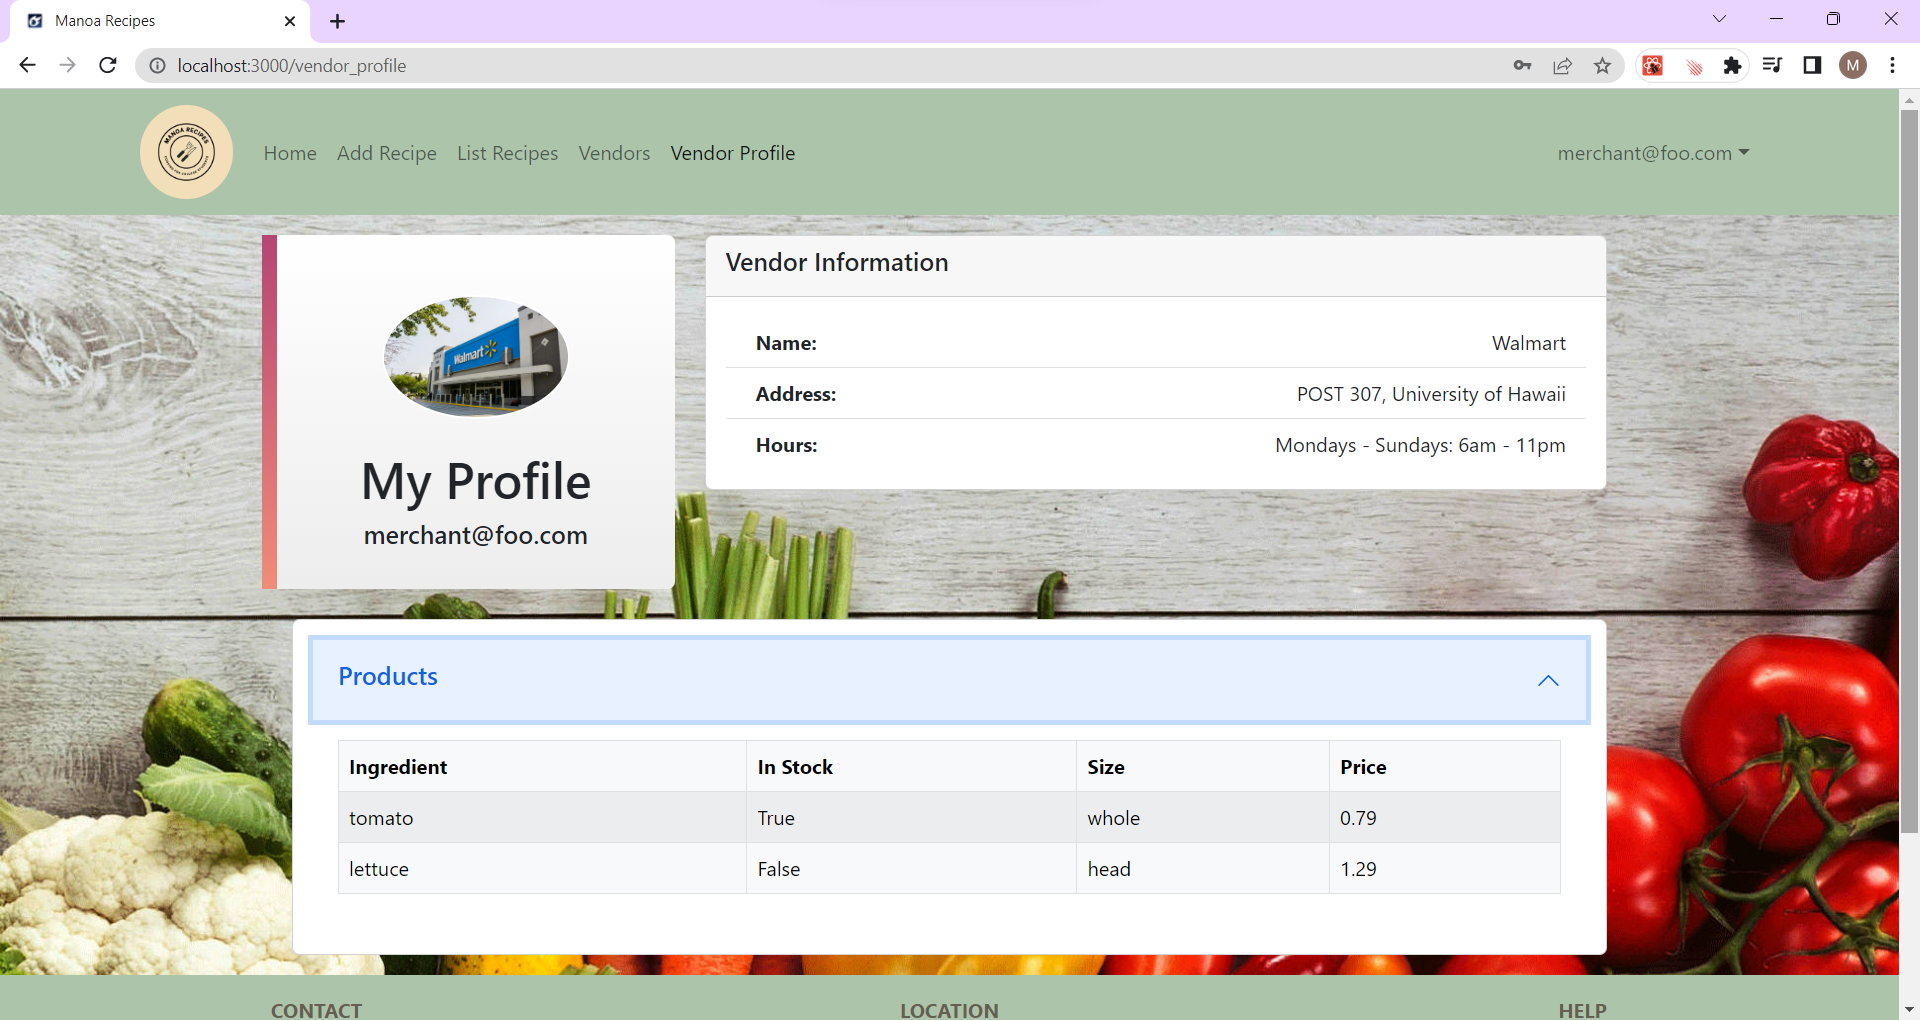
Task: Open saved passwords key icon
Action: [x=1522, y=65]
